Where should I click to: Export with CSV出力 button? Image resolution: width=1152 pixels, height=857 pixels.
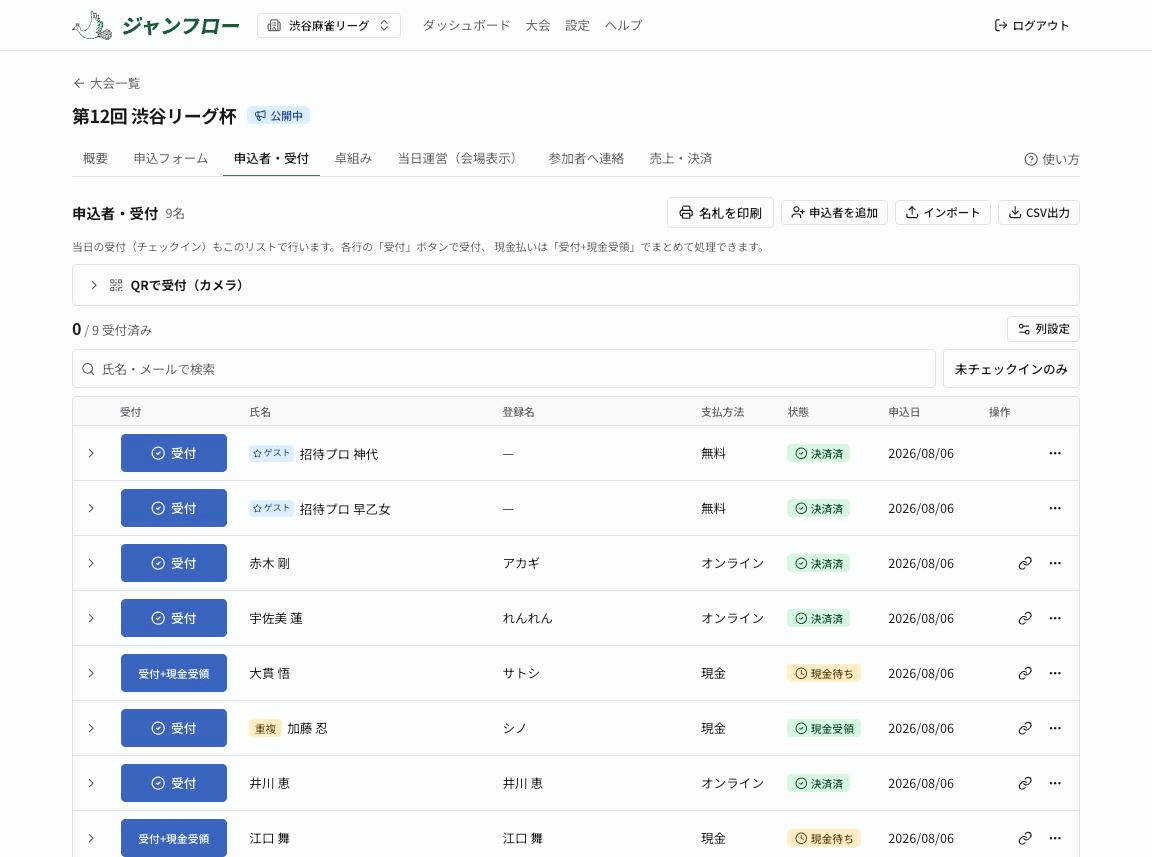pos(1038,212)
